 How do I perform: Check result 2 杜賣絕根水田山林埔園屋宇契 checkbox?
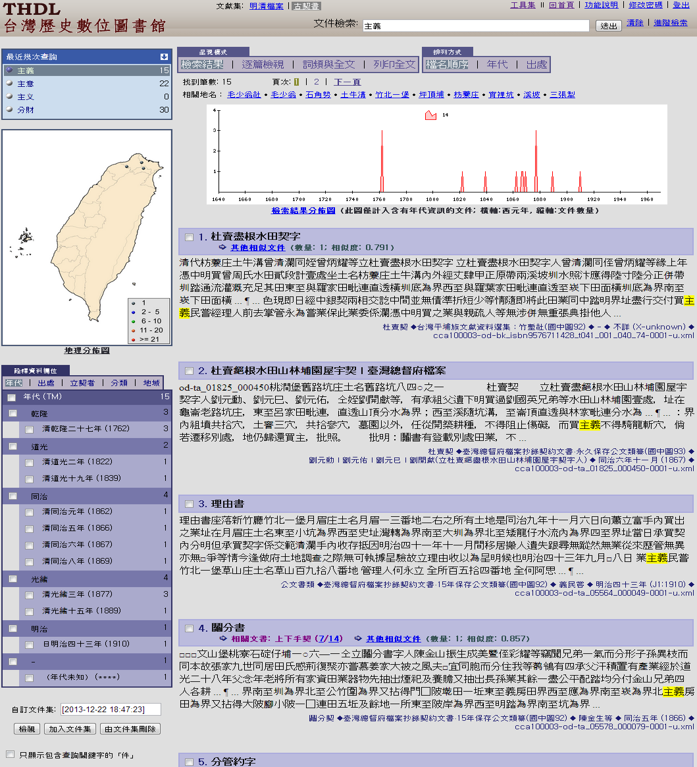coord(189,371)
